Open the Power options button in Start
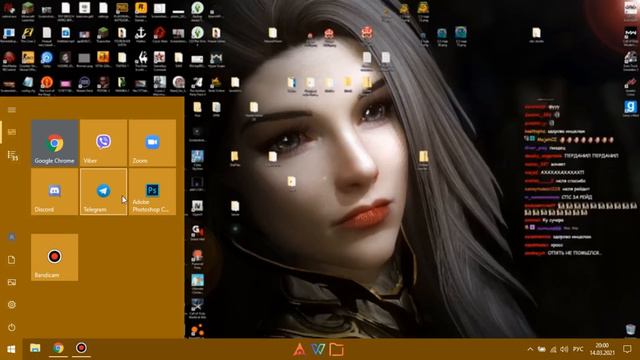The width and height of the screenshot is (640, 360). click(x=12, y=327)
